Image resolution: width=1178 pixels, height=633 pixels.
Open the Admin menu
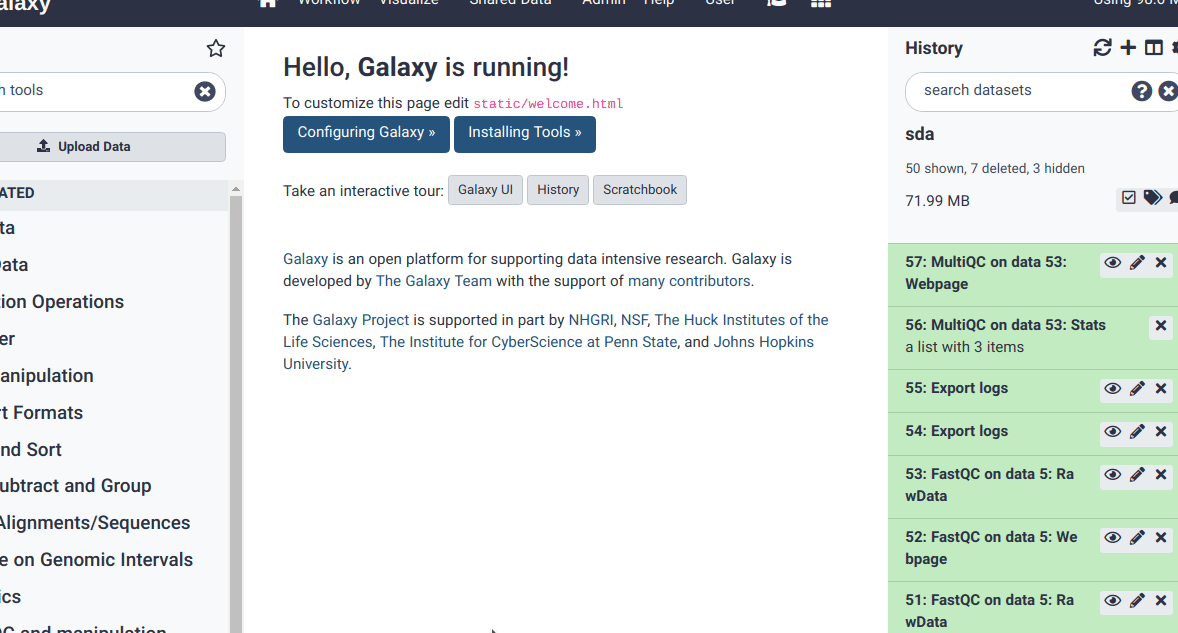coord(603,2)
